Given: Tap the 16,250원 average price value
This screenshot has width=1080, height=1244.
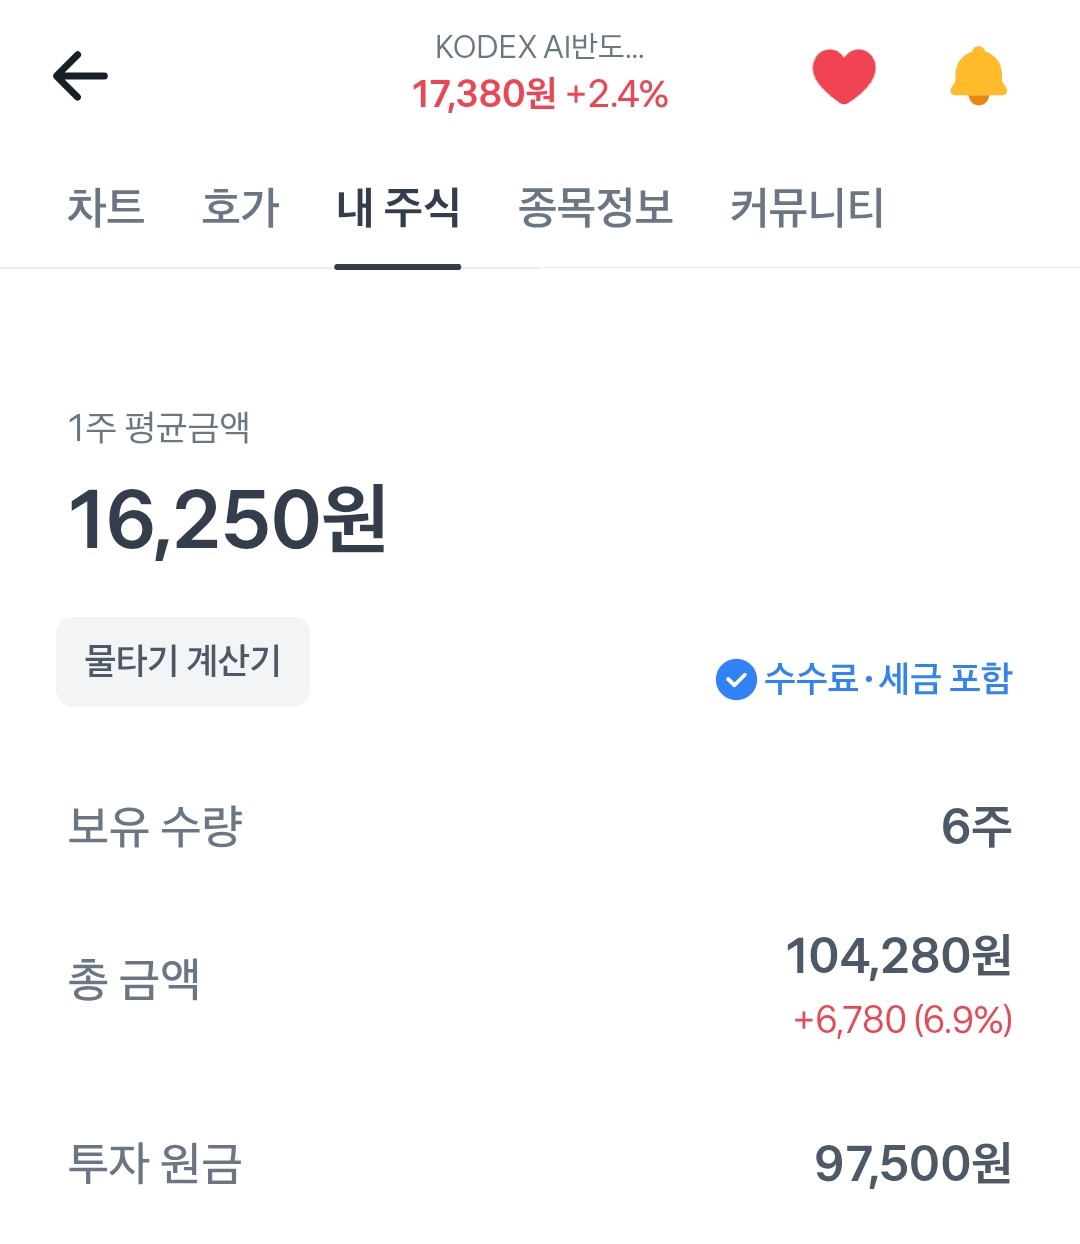Looking at the screenshot, I should coord(227,520).
